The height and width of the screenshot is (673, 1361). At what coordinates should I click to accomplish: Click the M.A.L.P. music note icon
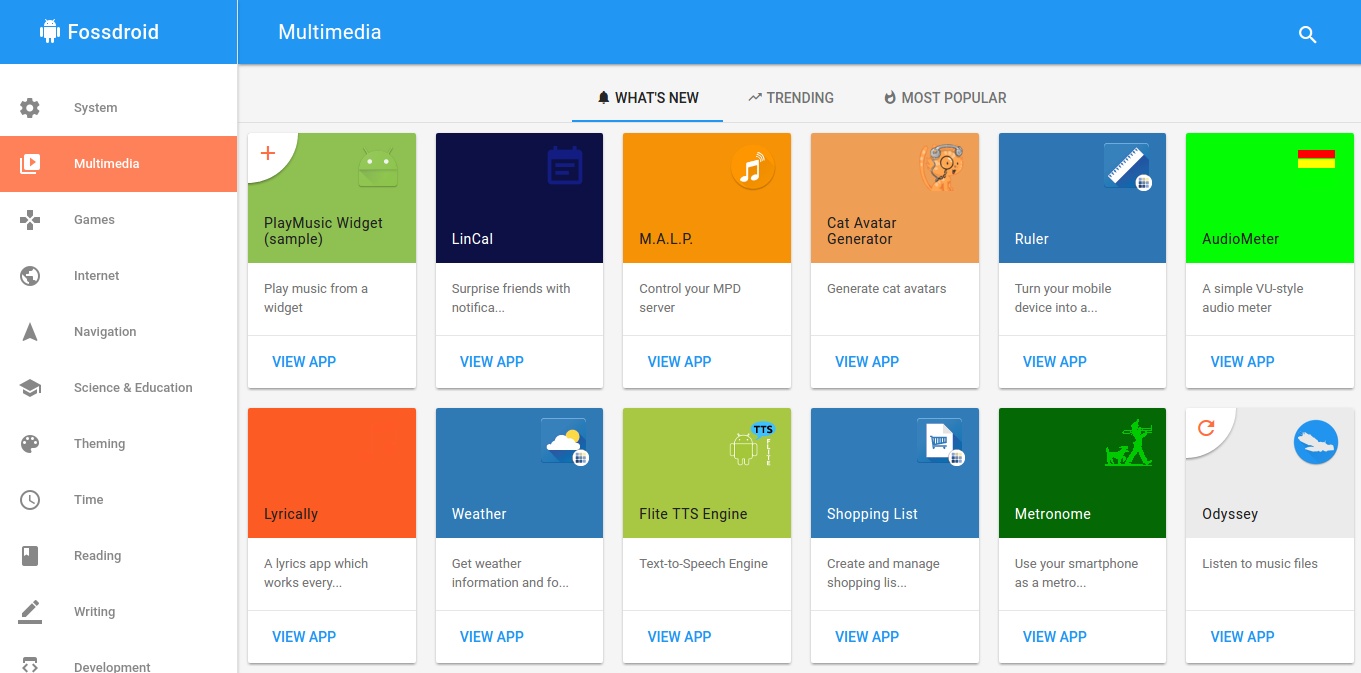(753, 167)
